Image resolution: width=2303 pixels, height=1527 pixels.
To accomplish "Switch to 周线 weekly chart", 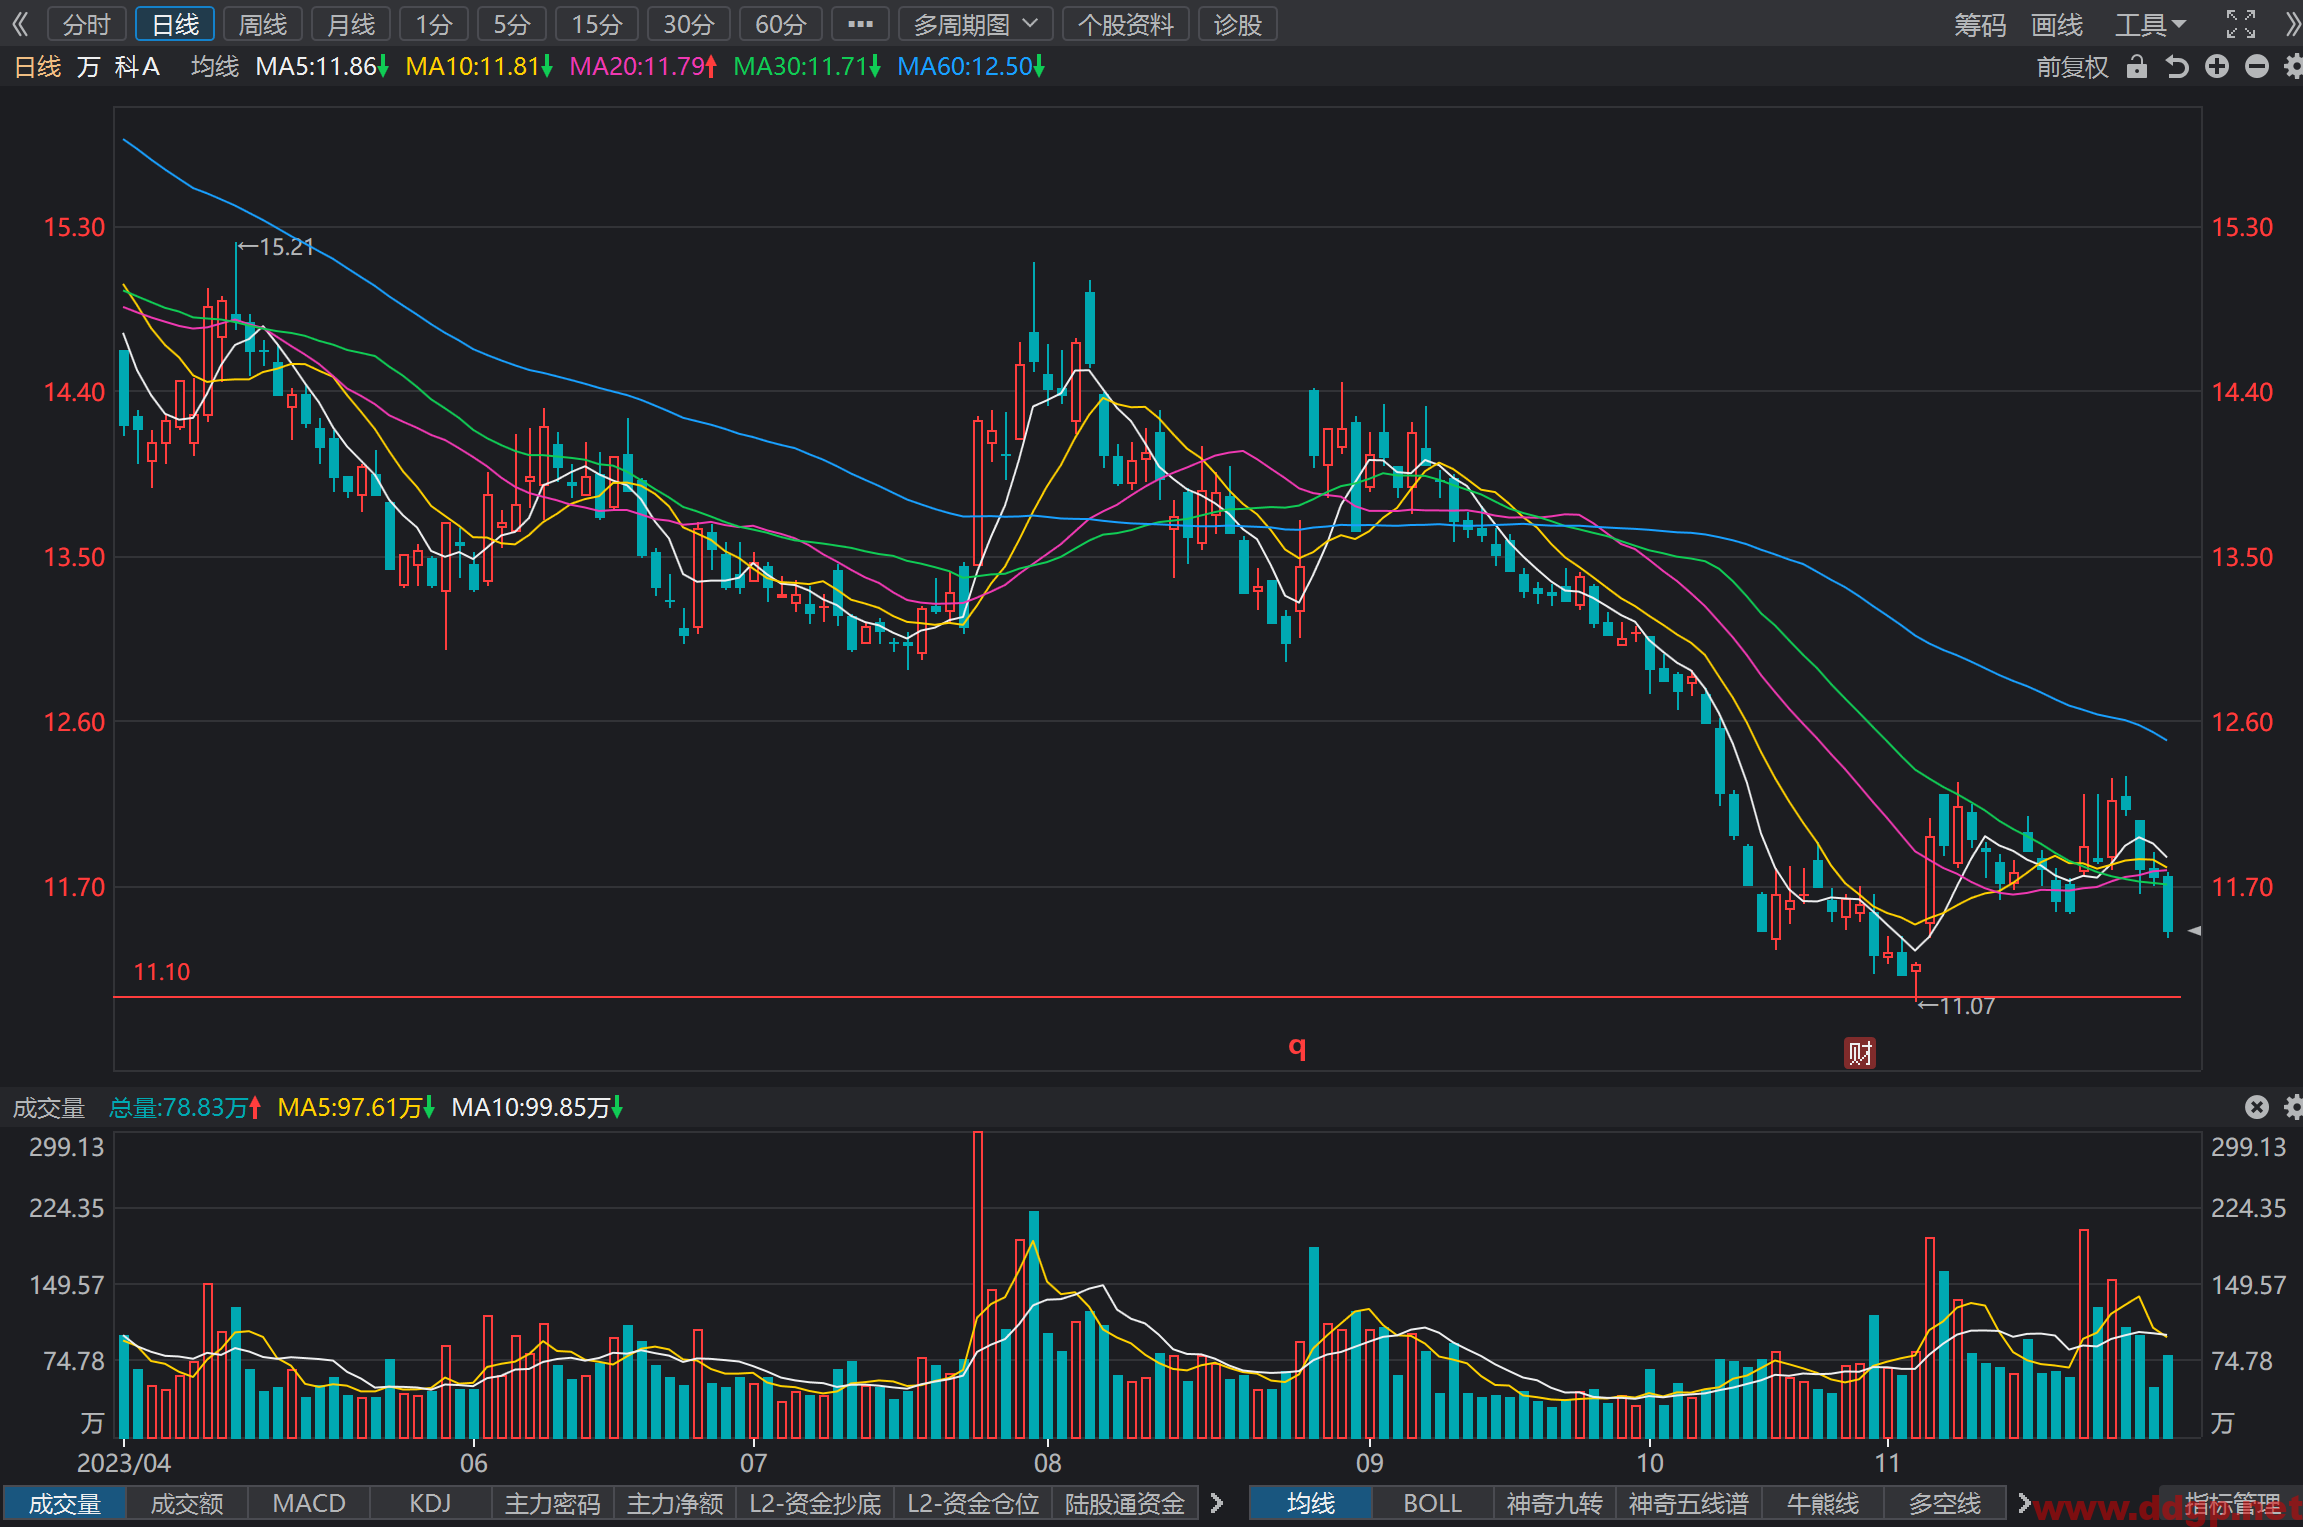I will [263, 24].
